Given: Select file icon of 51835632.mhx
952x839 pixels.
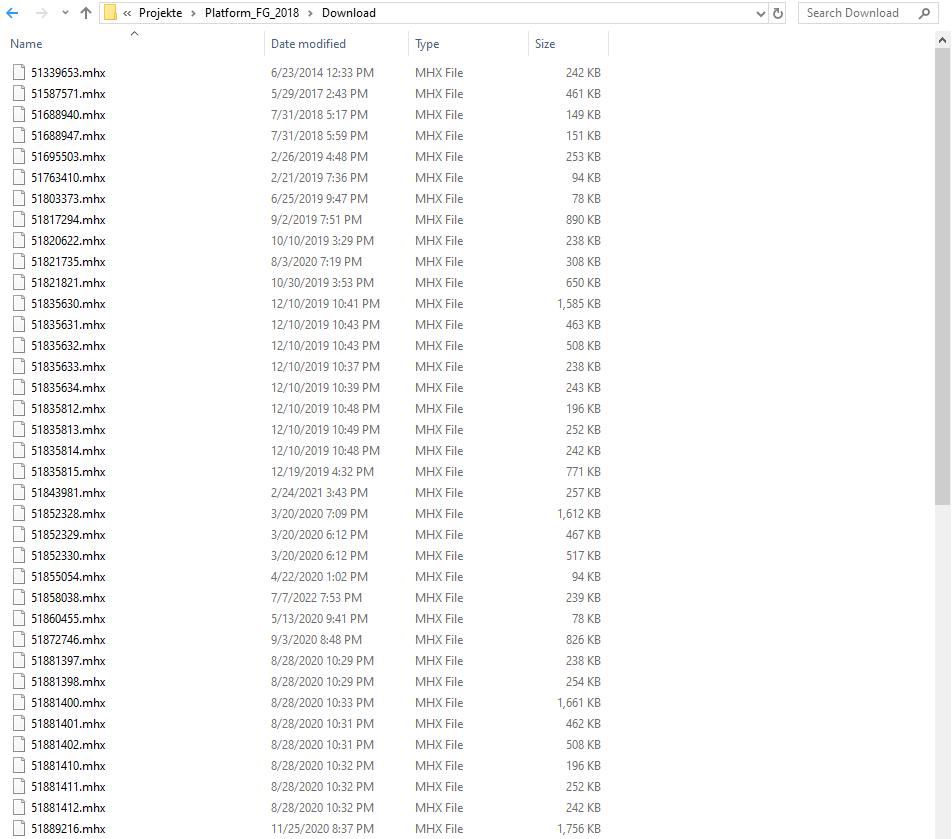Looking at the screenshot, I should click(x=19, y=345).
